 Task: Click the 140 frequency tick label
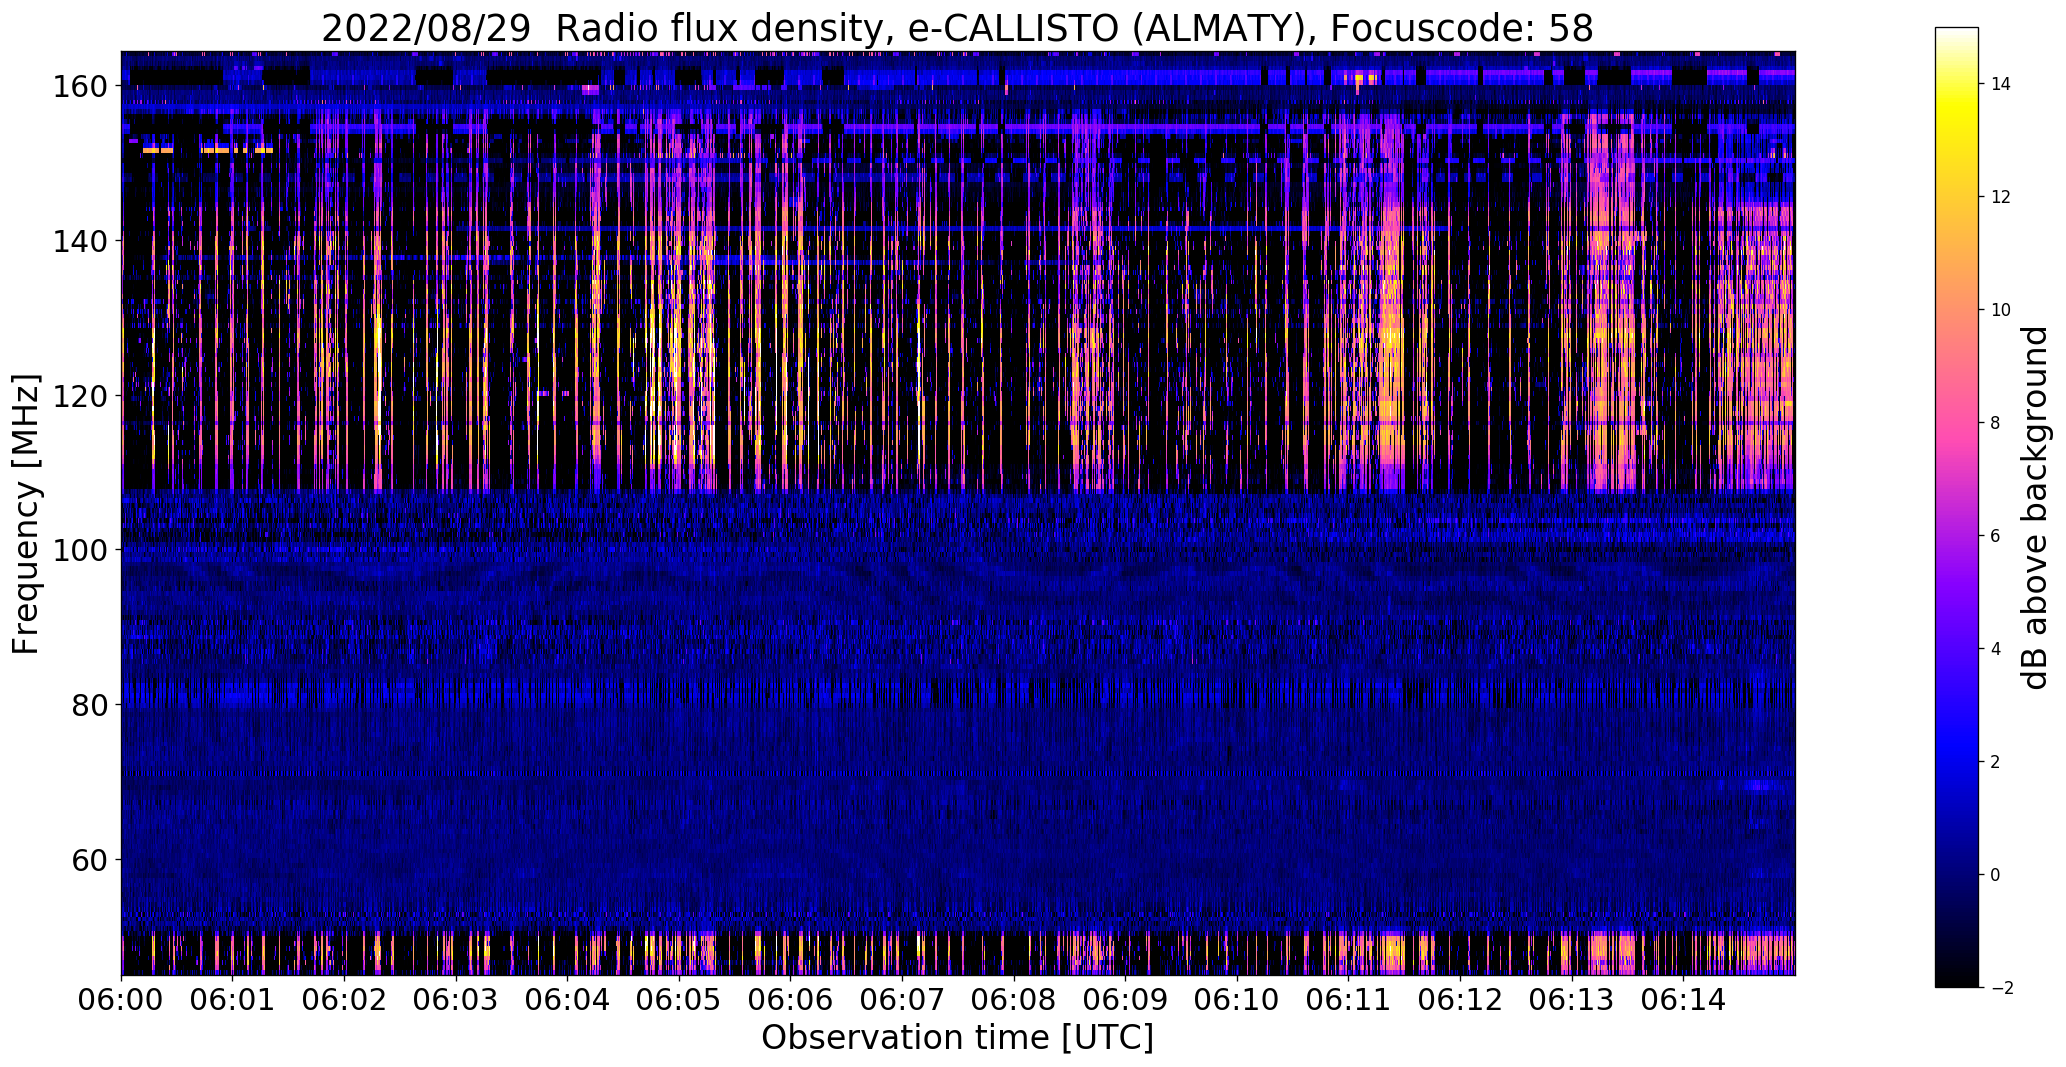pos(81,241)
